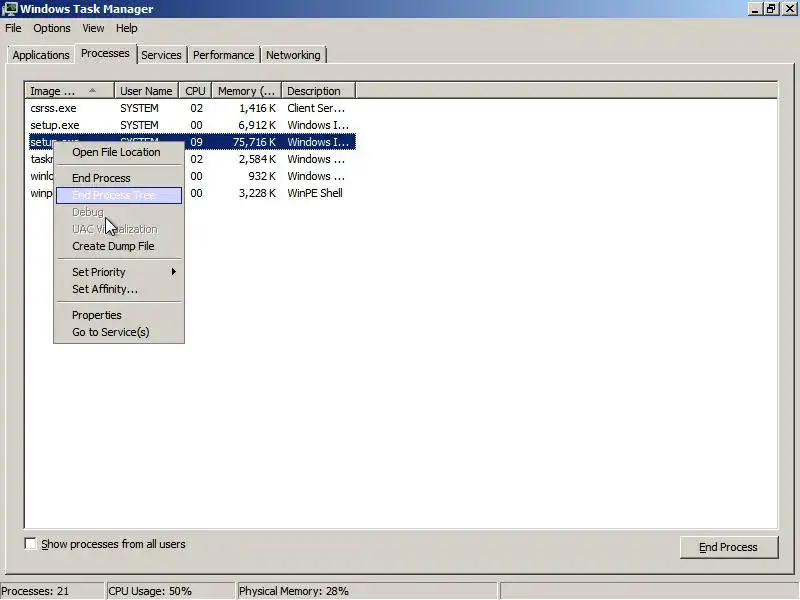This screenshot has height=600, width=800.
Task: Open the Performance tab
Action: pos(223,55)
